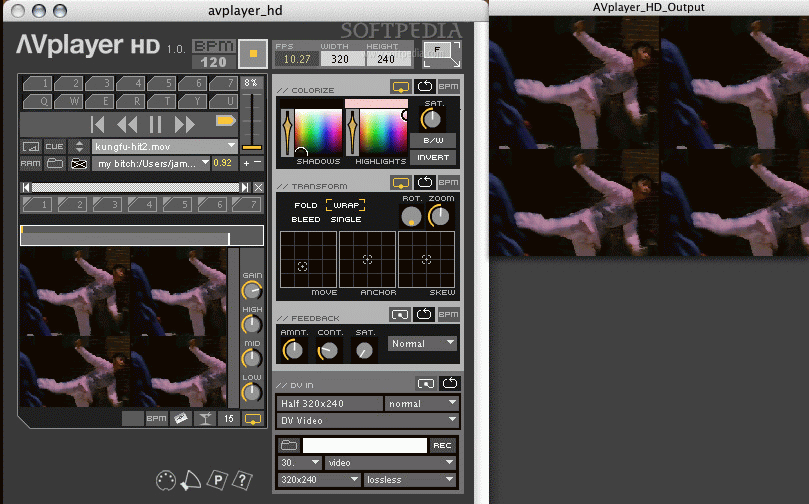The image size is (809, 504).
Task: Toggle the BPM button below video preview
Action: (x=156, y=418)
